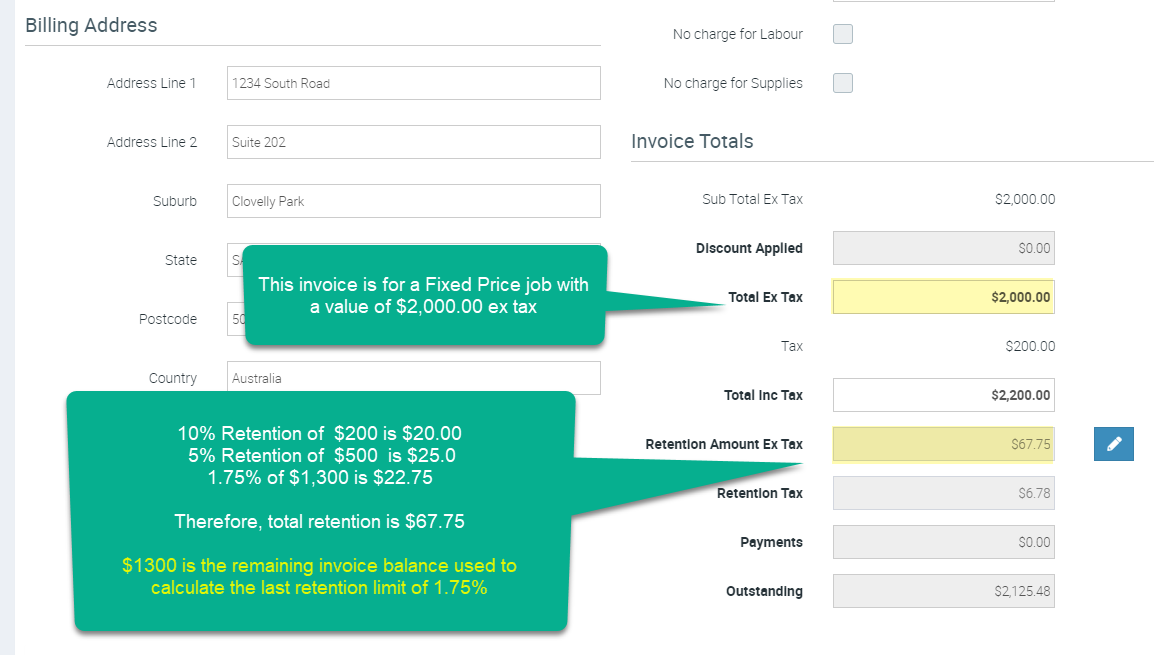Image resolution: width=1154 pixels, height=655 pixels.
Task: Click the Retention Amount Ex Tax field
Action: [943, 444]
